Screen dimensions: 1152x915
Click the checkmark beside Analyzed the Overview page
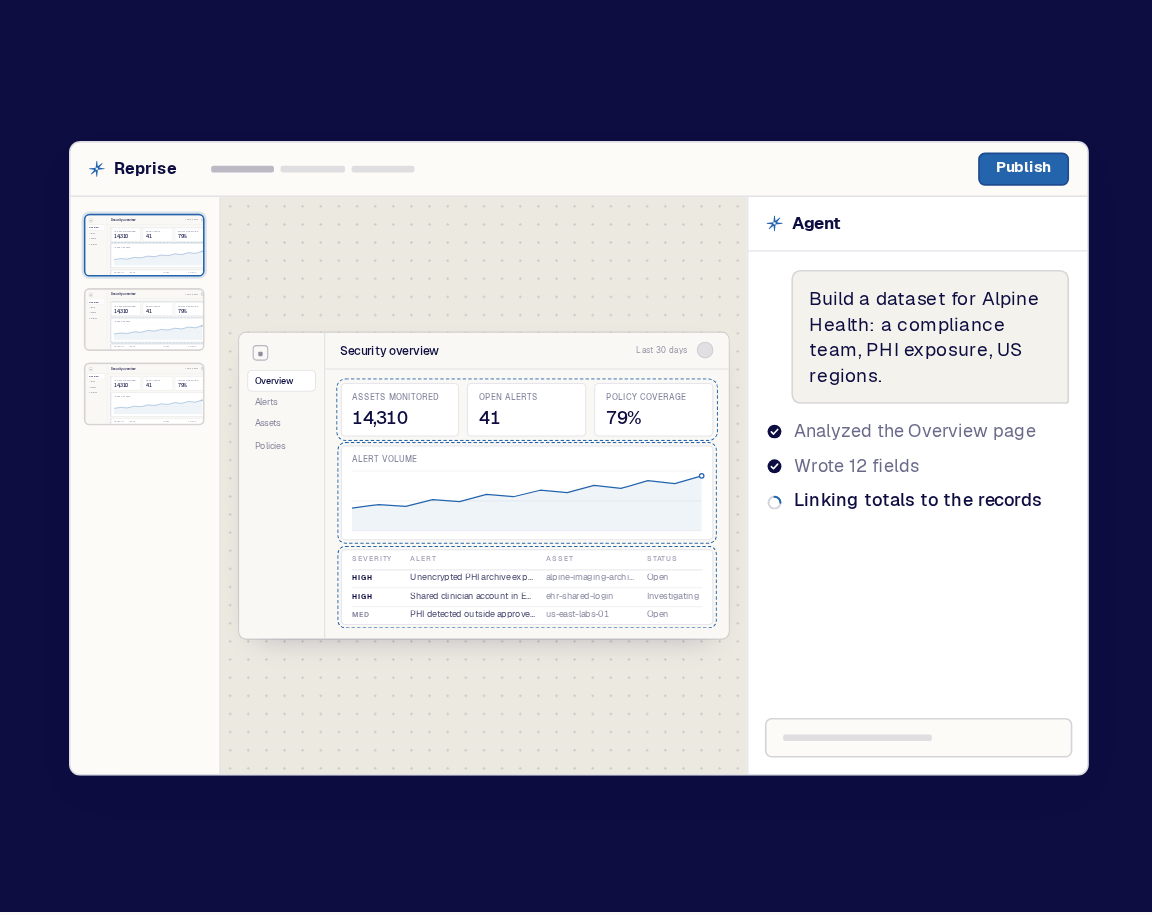pyautogui.click(x=774, y=431)
